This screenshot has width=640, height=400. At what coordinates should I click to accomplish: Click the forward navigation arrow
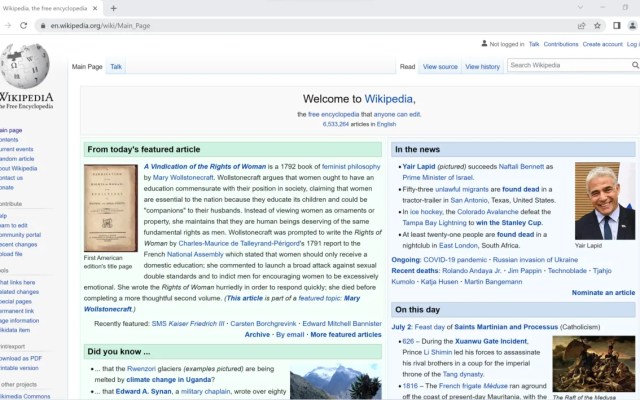(8, 25)
